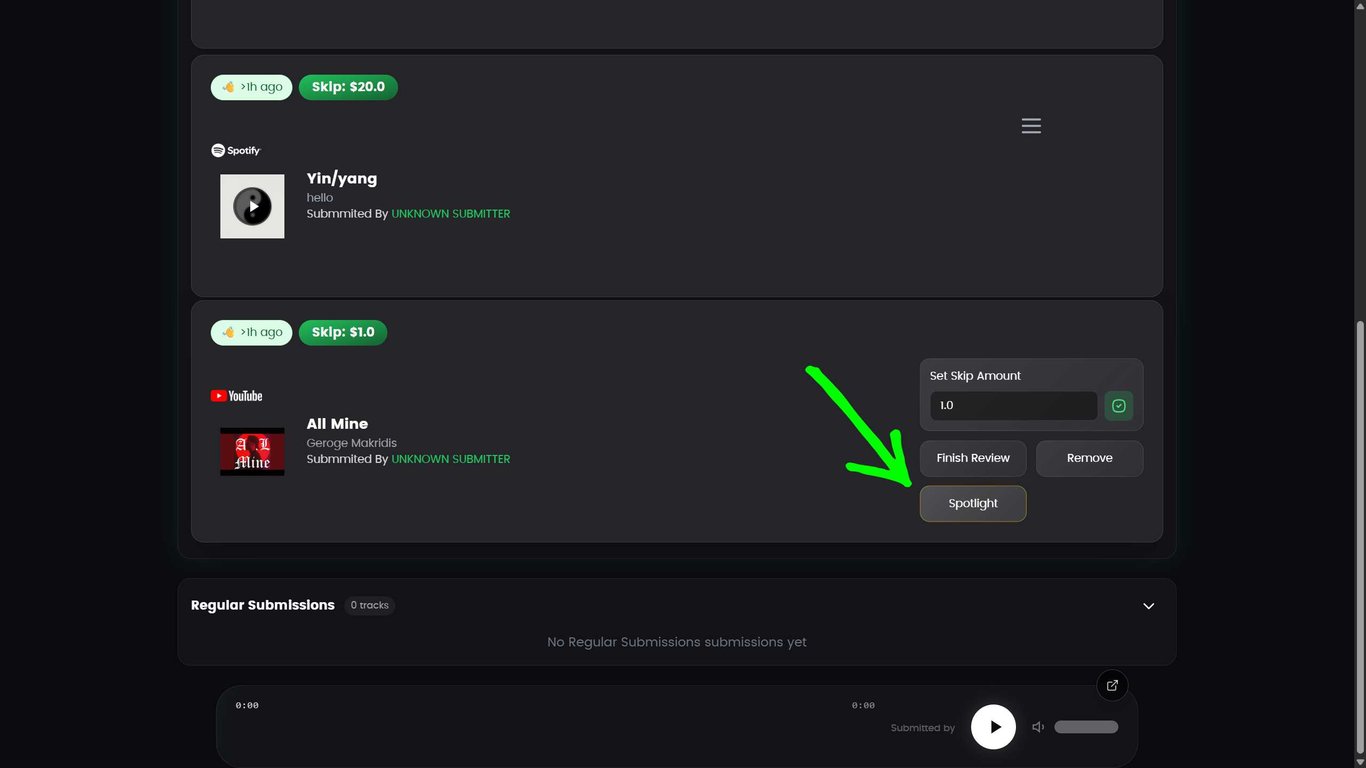Click the Finish Review button
1366x768 pixels.
point(973,458)
